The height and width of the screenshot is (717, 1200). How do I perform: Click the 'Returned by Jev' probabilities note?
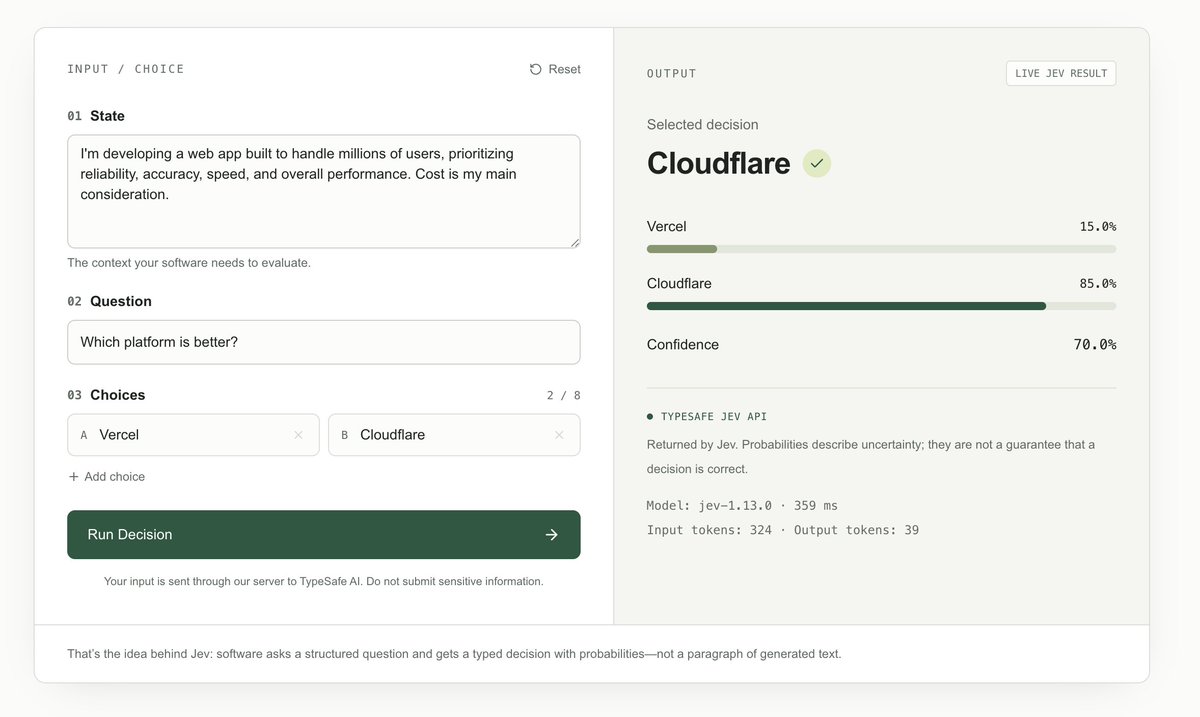pos(871,456)
